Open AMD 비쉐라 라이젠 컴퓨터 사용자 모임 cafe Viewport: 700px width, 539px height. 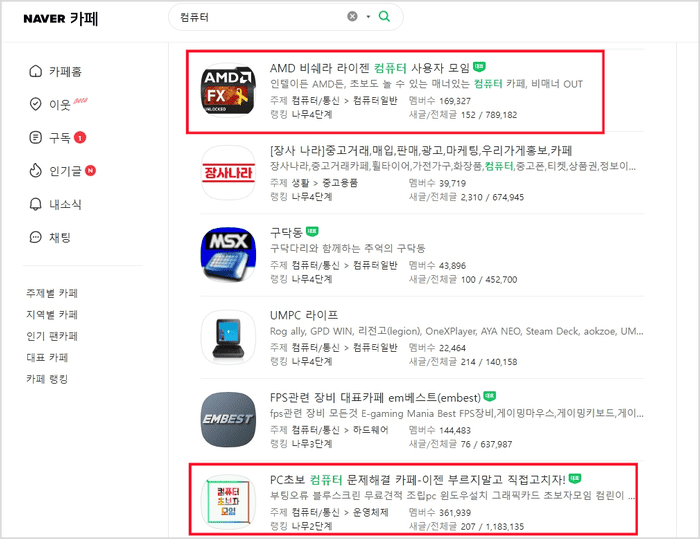tap(370, 68)
